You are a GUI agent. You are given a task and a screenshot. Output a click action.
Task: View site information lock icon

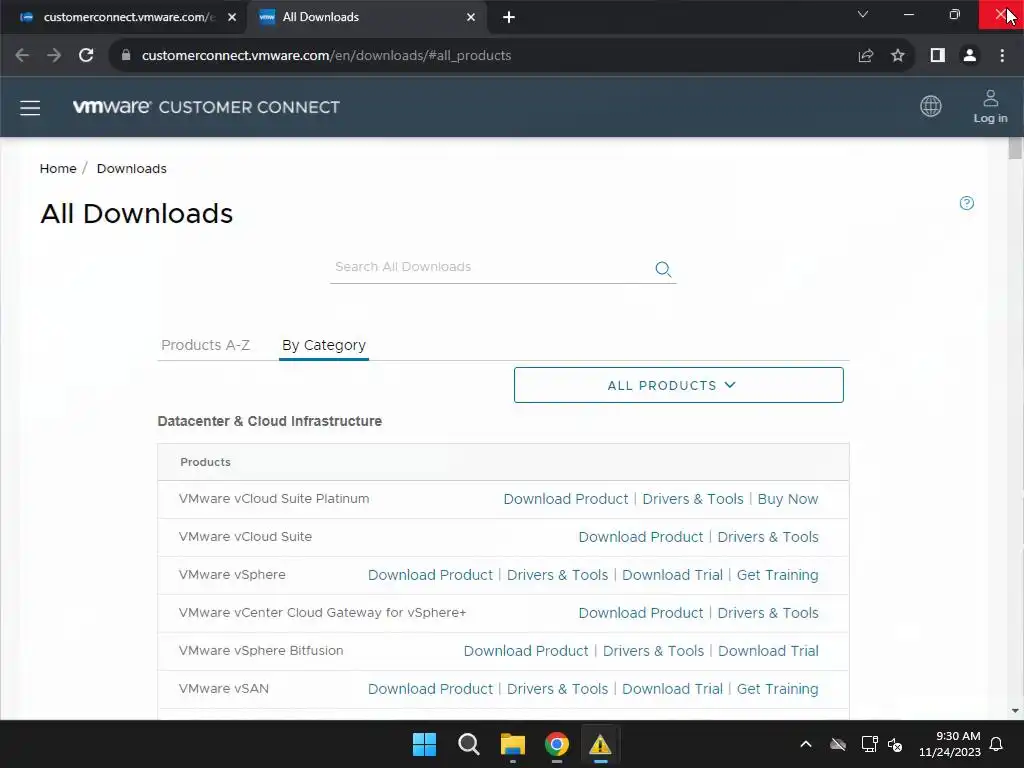(126, 56)
